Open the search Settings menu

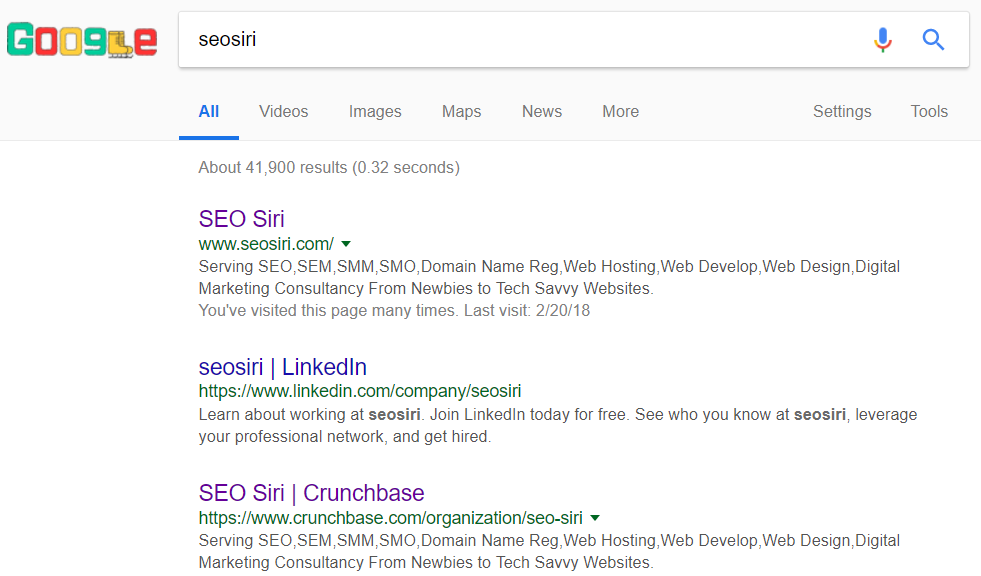coord(842,112)
